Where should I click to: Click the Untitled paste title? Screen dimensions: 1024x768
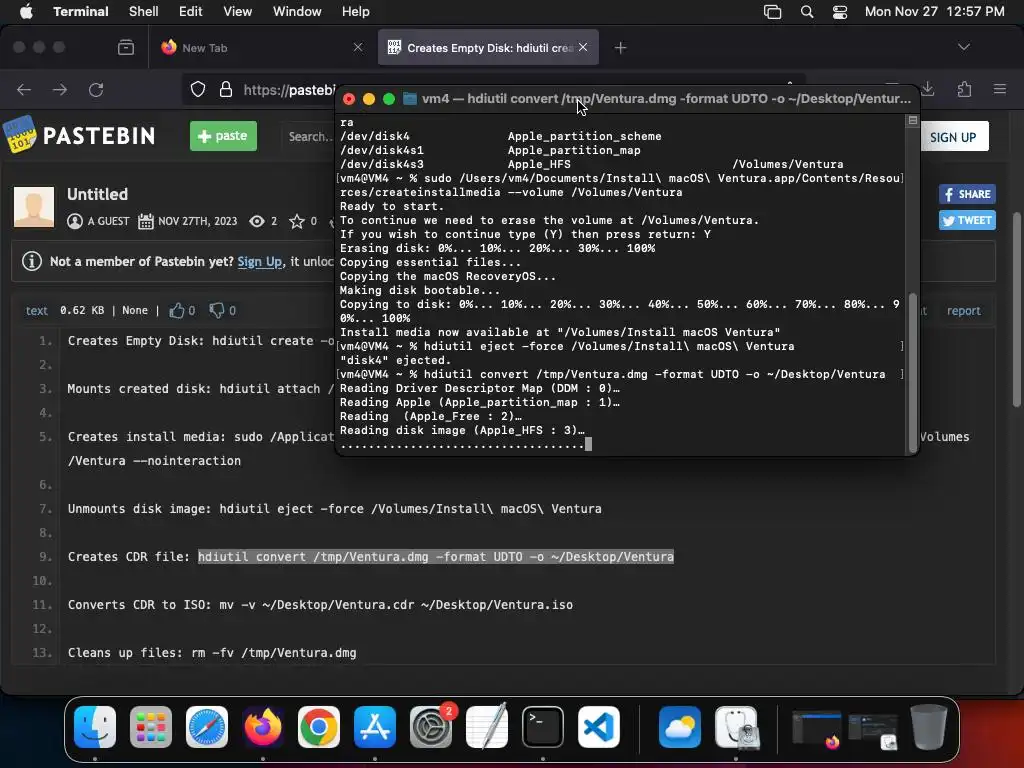coord(97,194)
